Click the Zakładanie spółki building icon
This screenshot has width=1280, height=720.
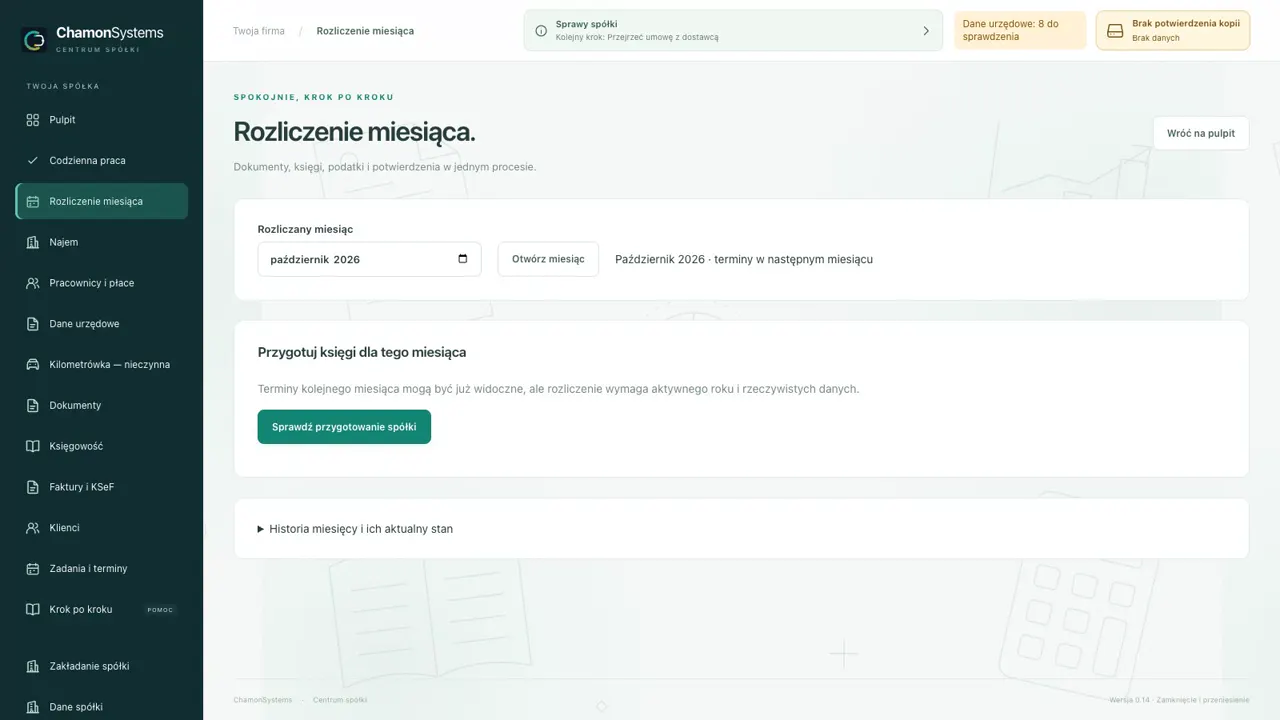point(33,666)
